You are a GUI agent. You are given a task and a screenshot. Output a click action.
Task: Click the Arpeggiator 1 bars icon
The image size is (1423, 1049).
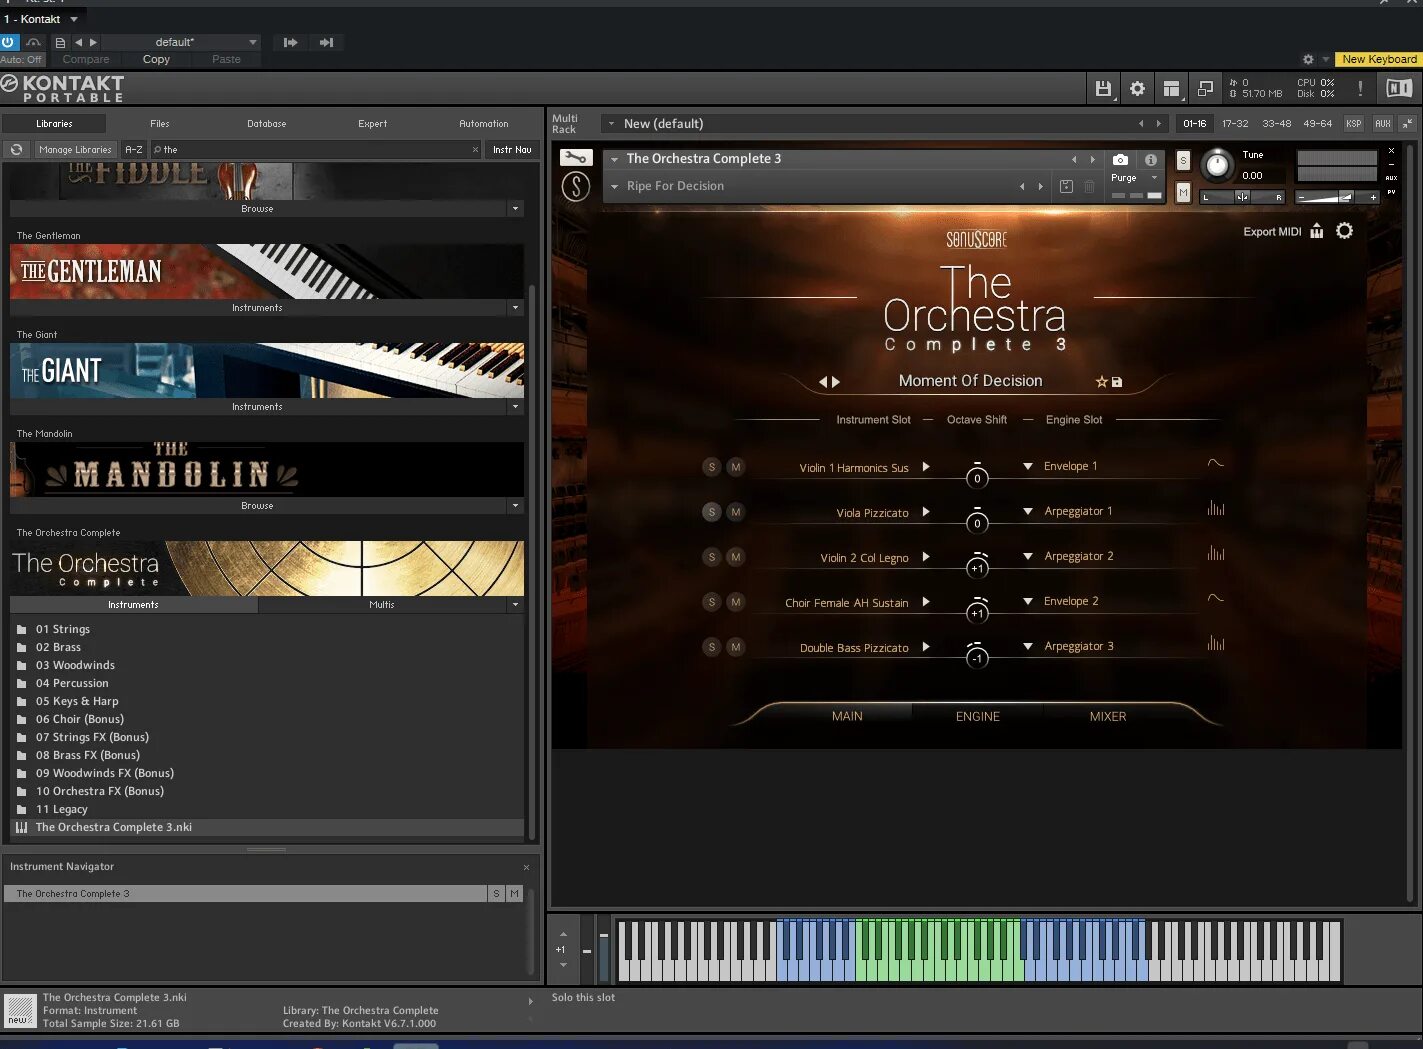tap(1216, 508)
